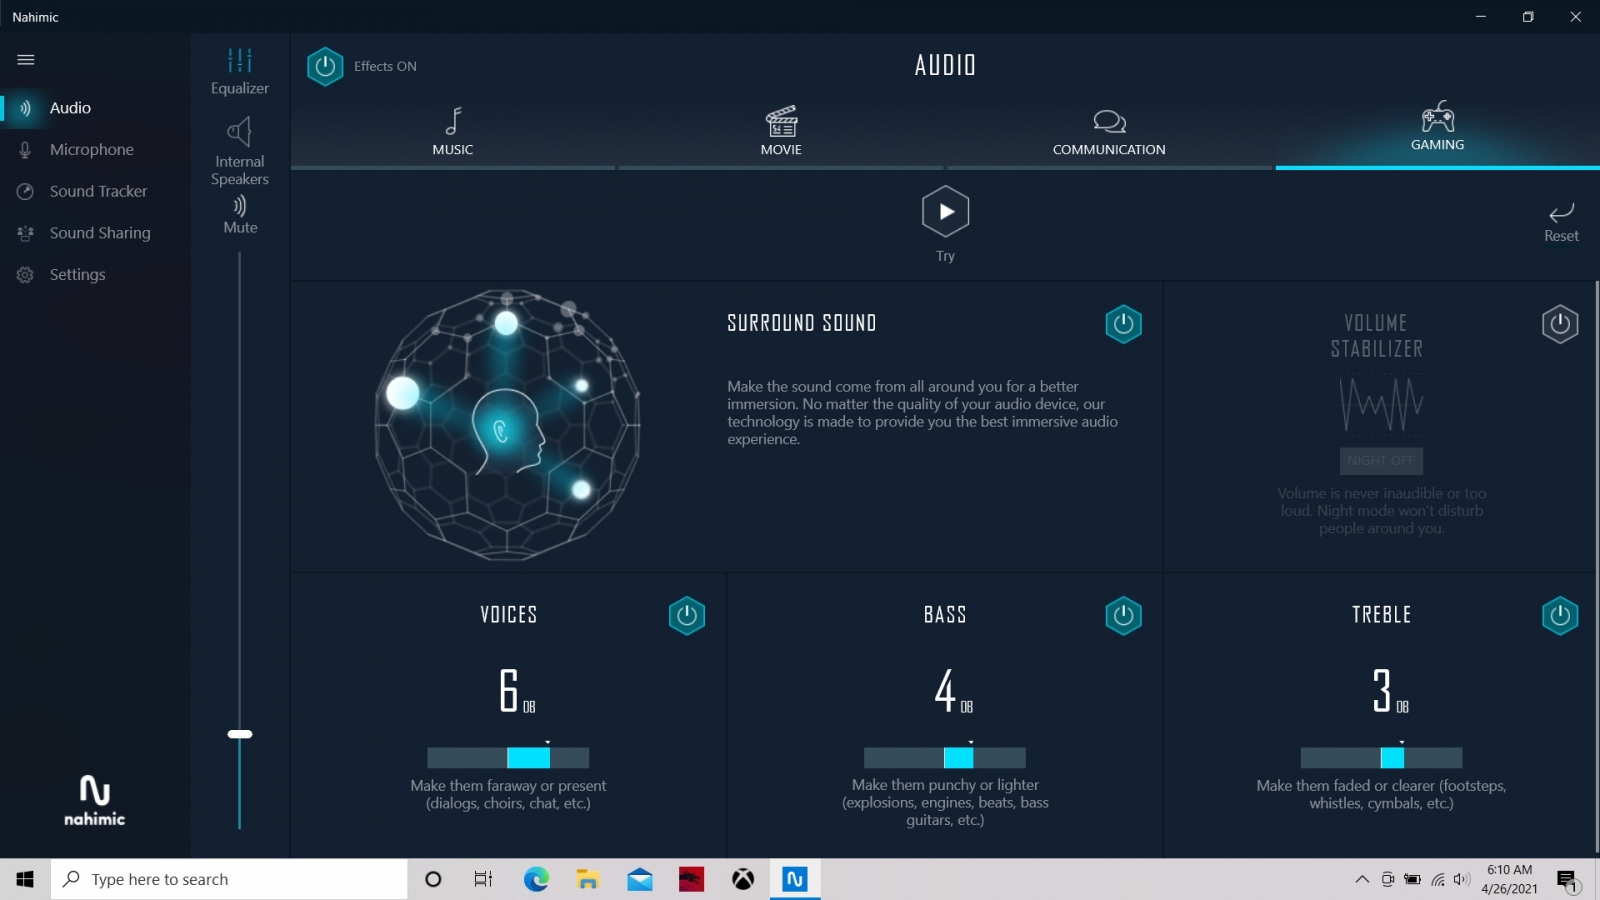Open the hamburger navigation menu
Image resolution: width=1600 pixels, height=900 pixels.
26,60
